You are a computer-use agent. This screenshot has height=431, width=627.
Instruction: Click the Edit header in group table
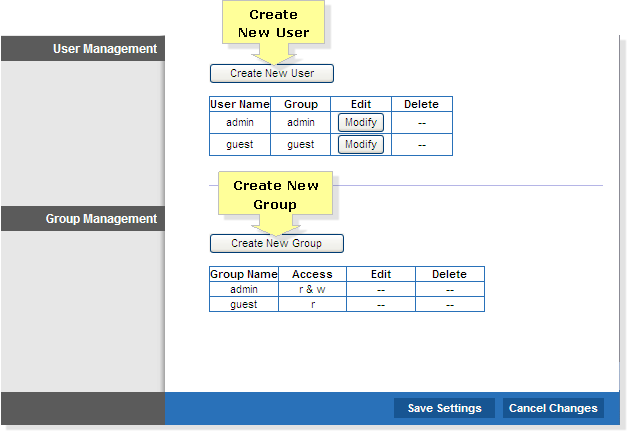coord(381,274)
